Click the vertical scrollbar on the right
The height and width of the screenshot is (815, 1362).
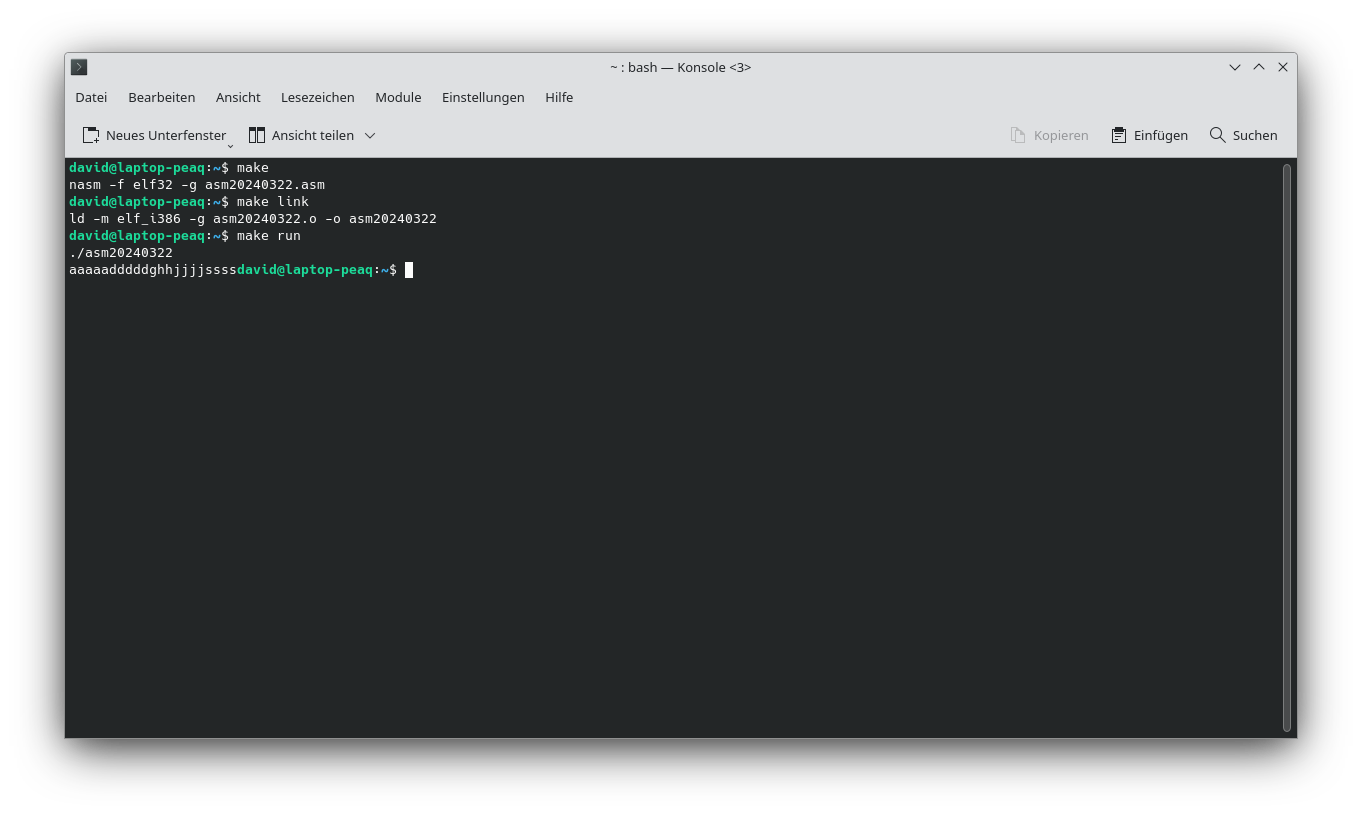coord(1286,450)
